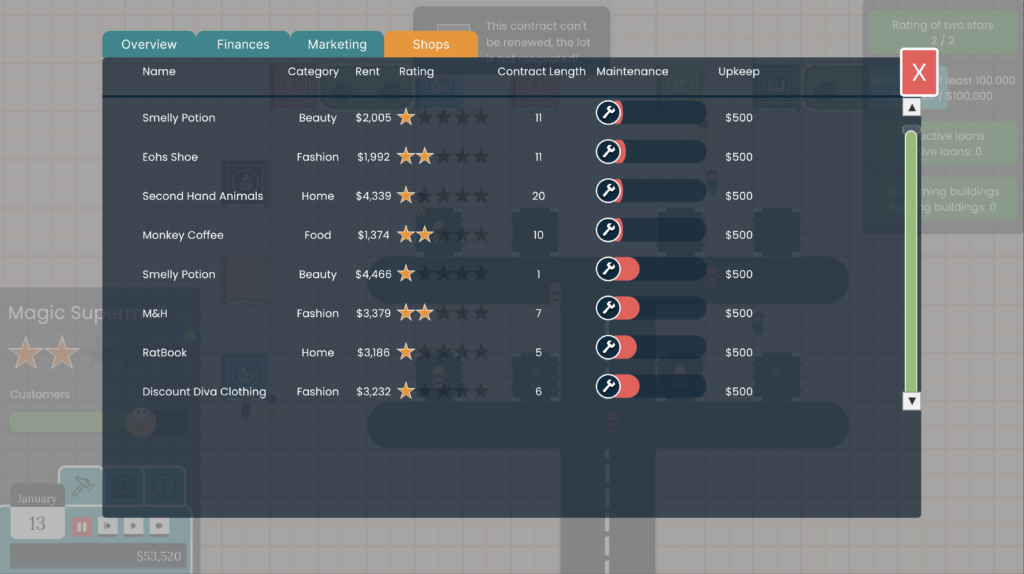Viewport: 1024px width, 574px height.
Task: Click the scroll down arrow of shop list
Action: [x=911, y=400]
